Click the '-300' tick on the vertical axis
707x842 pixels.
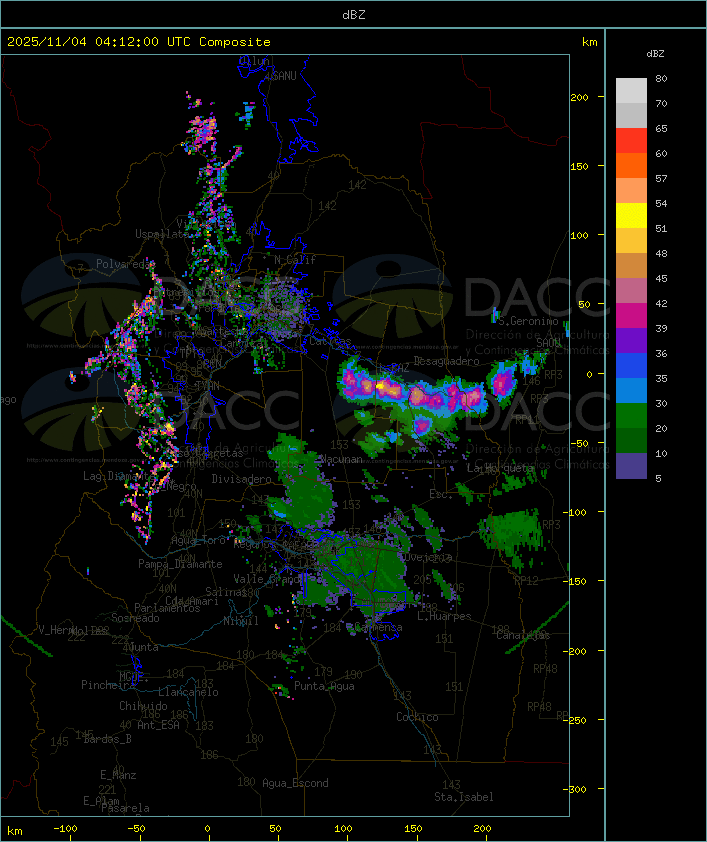(x=574, y=789)
